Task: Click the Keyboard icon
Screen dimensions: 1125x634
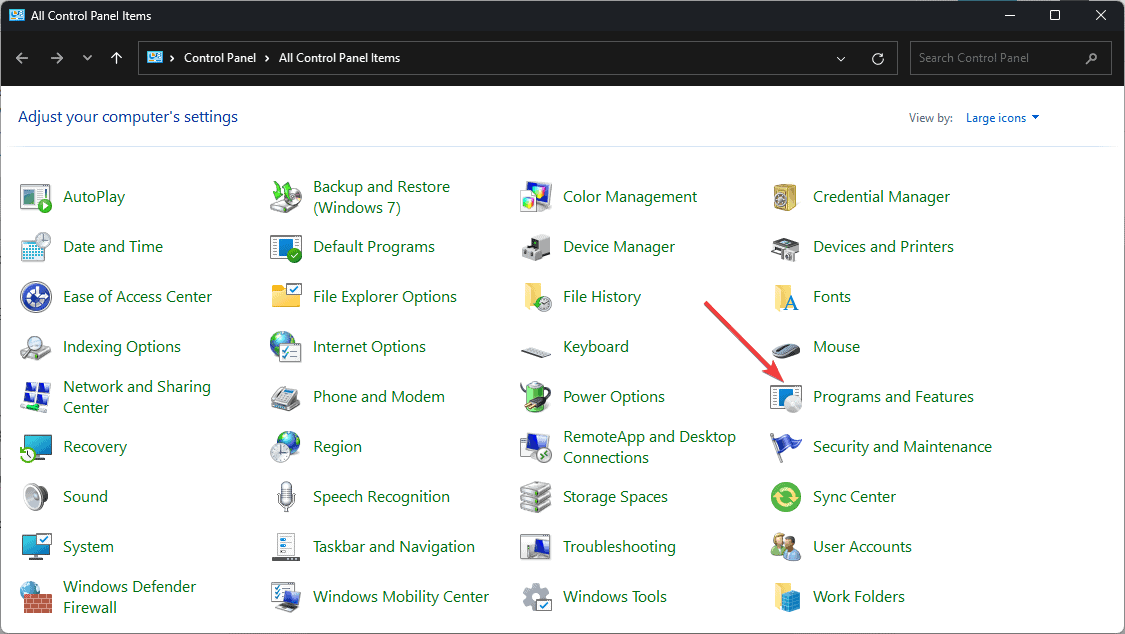Action: [x=535, y=351]
